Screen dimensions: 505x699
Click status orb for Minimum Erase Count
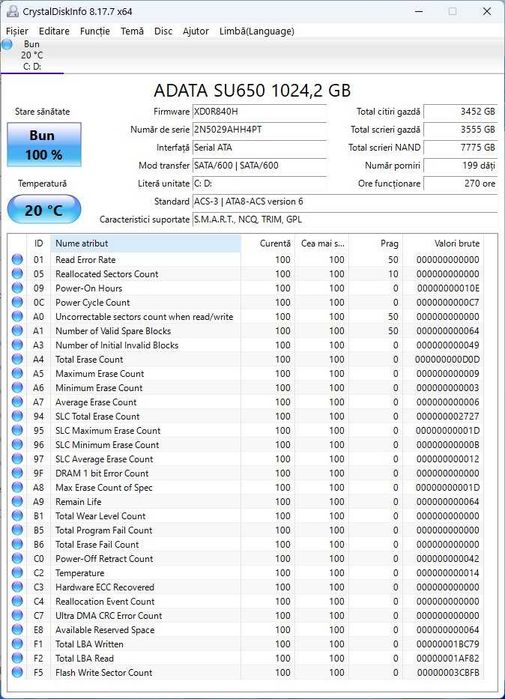coord(17,388)
